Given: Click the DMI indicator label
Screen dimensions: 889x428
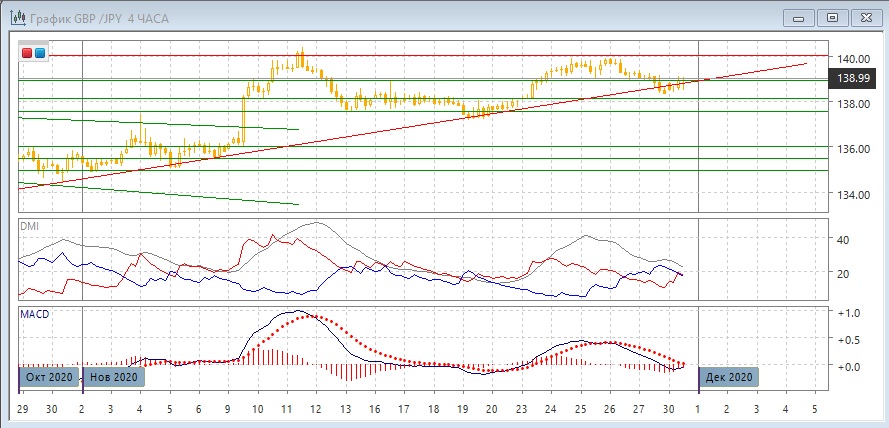Looking at the screenshot, I should [29, 226].
